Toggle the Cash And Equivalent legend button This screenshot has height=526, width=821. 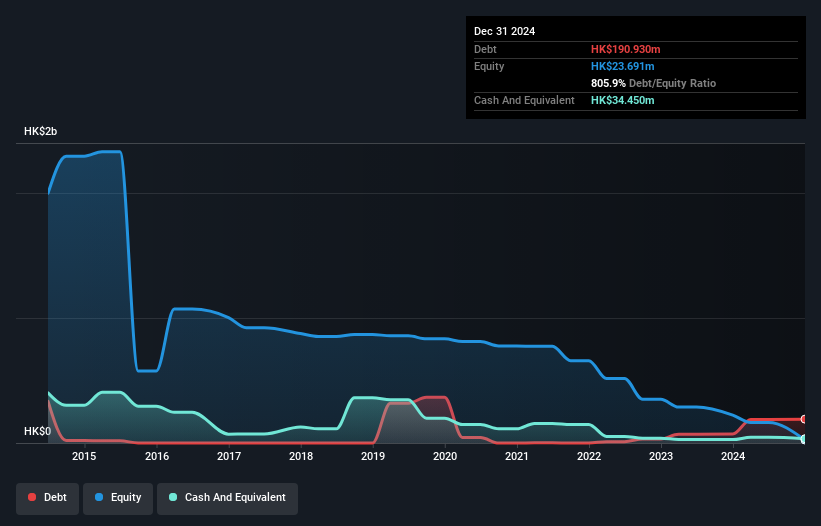[x=227, y=498]
